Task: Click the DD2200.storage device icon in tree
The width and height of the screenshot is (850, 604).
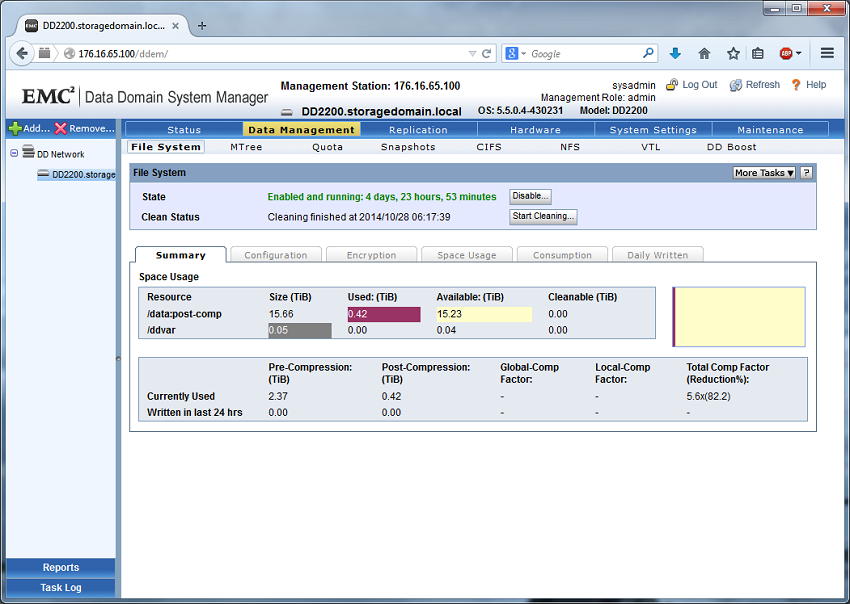Action: 43,174
